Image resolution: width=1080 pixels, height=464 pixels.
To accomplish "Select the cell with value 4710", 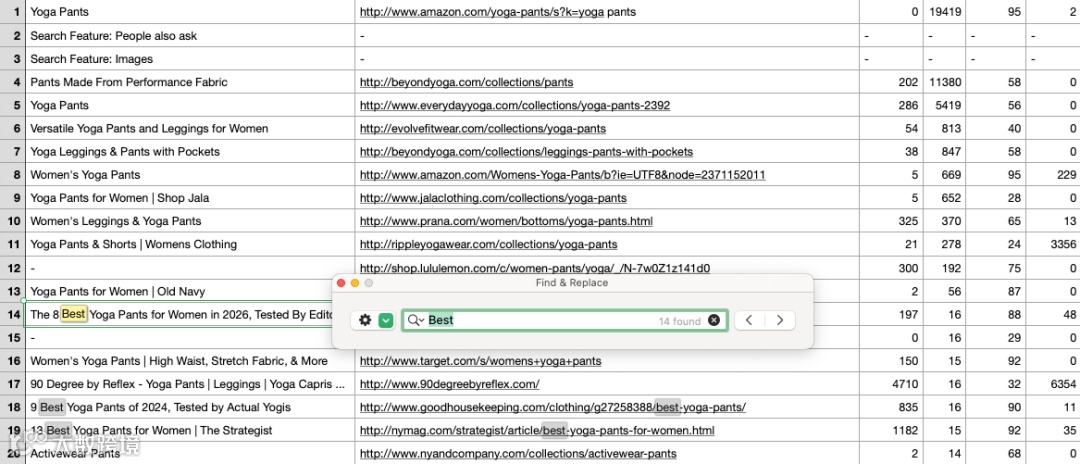I will 891,384.
